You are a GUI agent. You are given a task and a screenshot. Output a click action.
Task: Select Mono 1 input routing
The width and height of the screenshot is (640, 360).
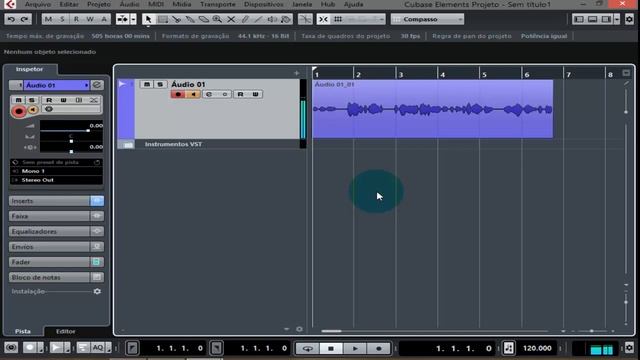tap(57, 171)
